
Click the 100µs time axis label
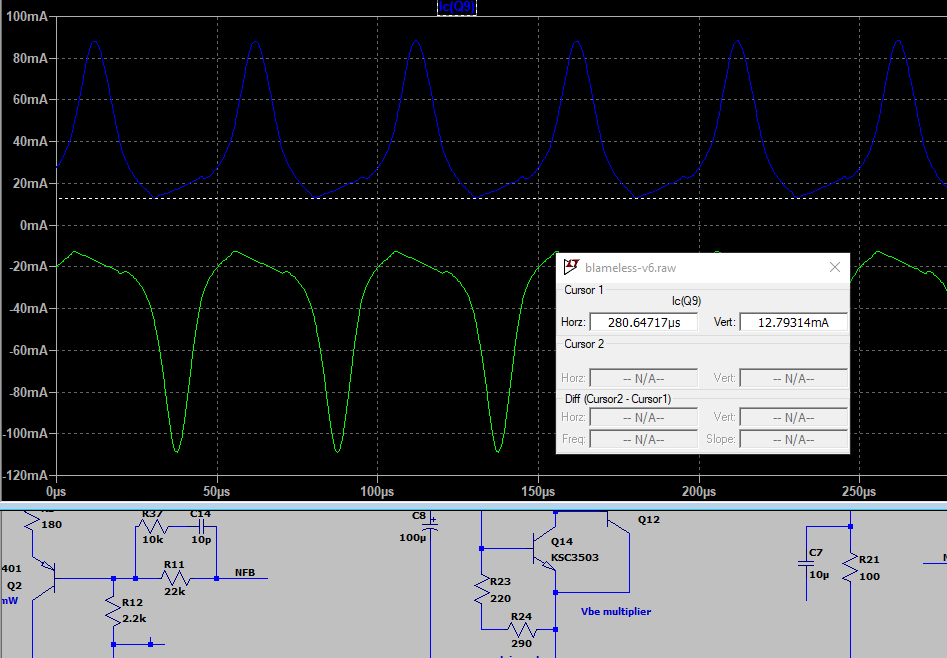pyautogui.click(x=377, y=491)
